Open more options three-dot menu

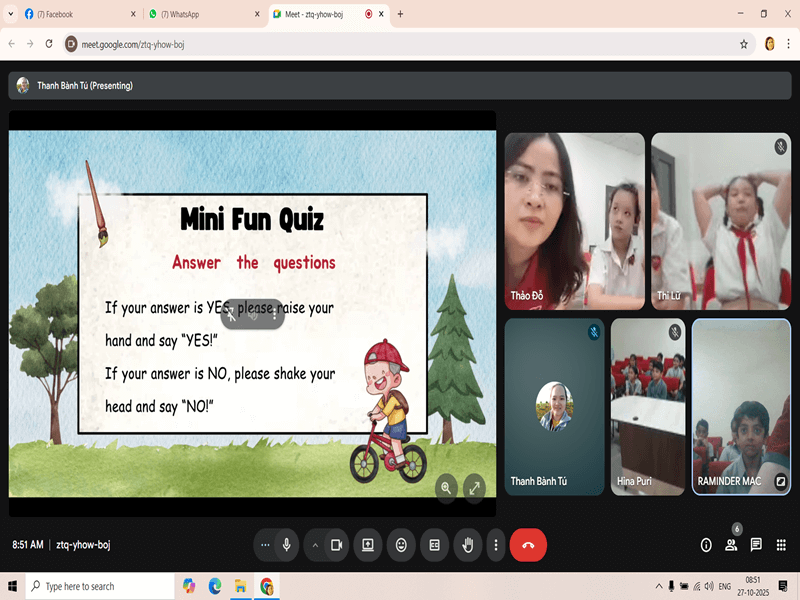495,545
